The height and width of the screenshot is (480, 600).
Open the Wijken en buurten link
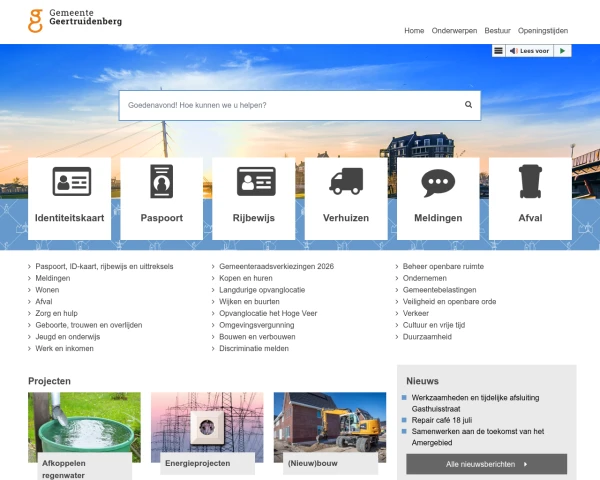(249, 302)
